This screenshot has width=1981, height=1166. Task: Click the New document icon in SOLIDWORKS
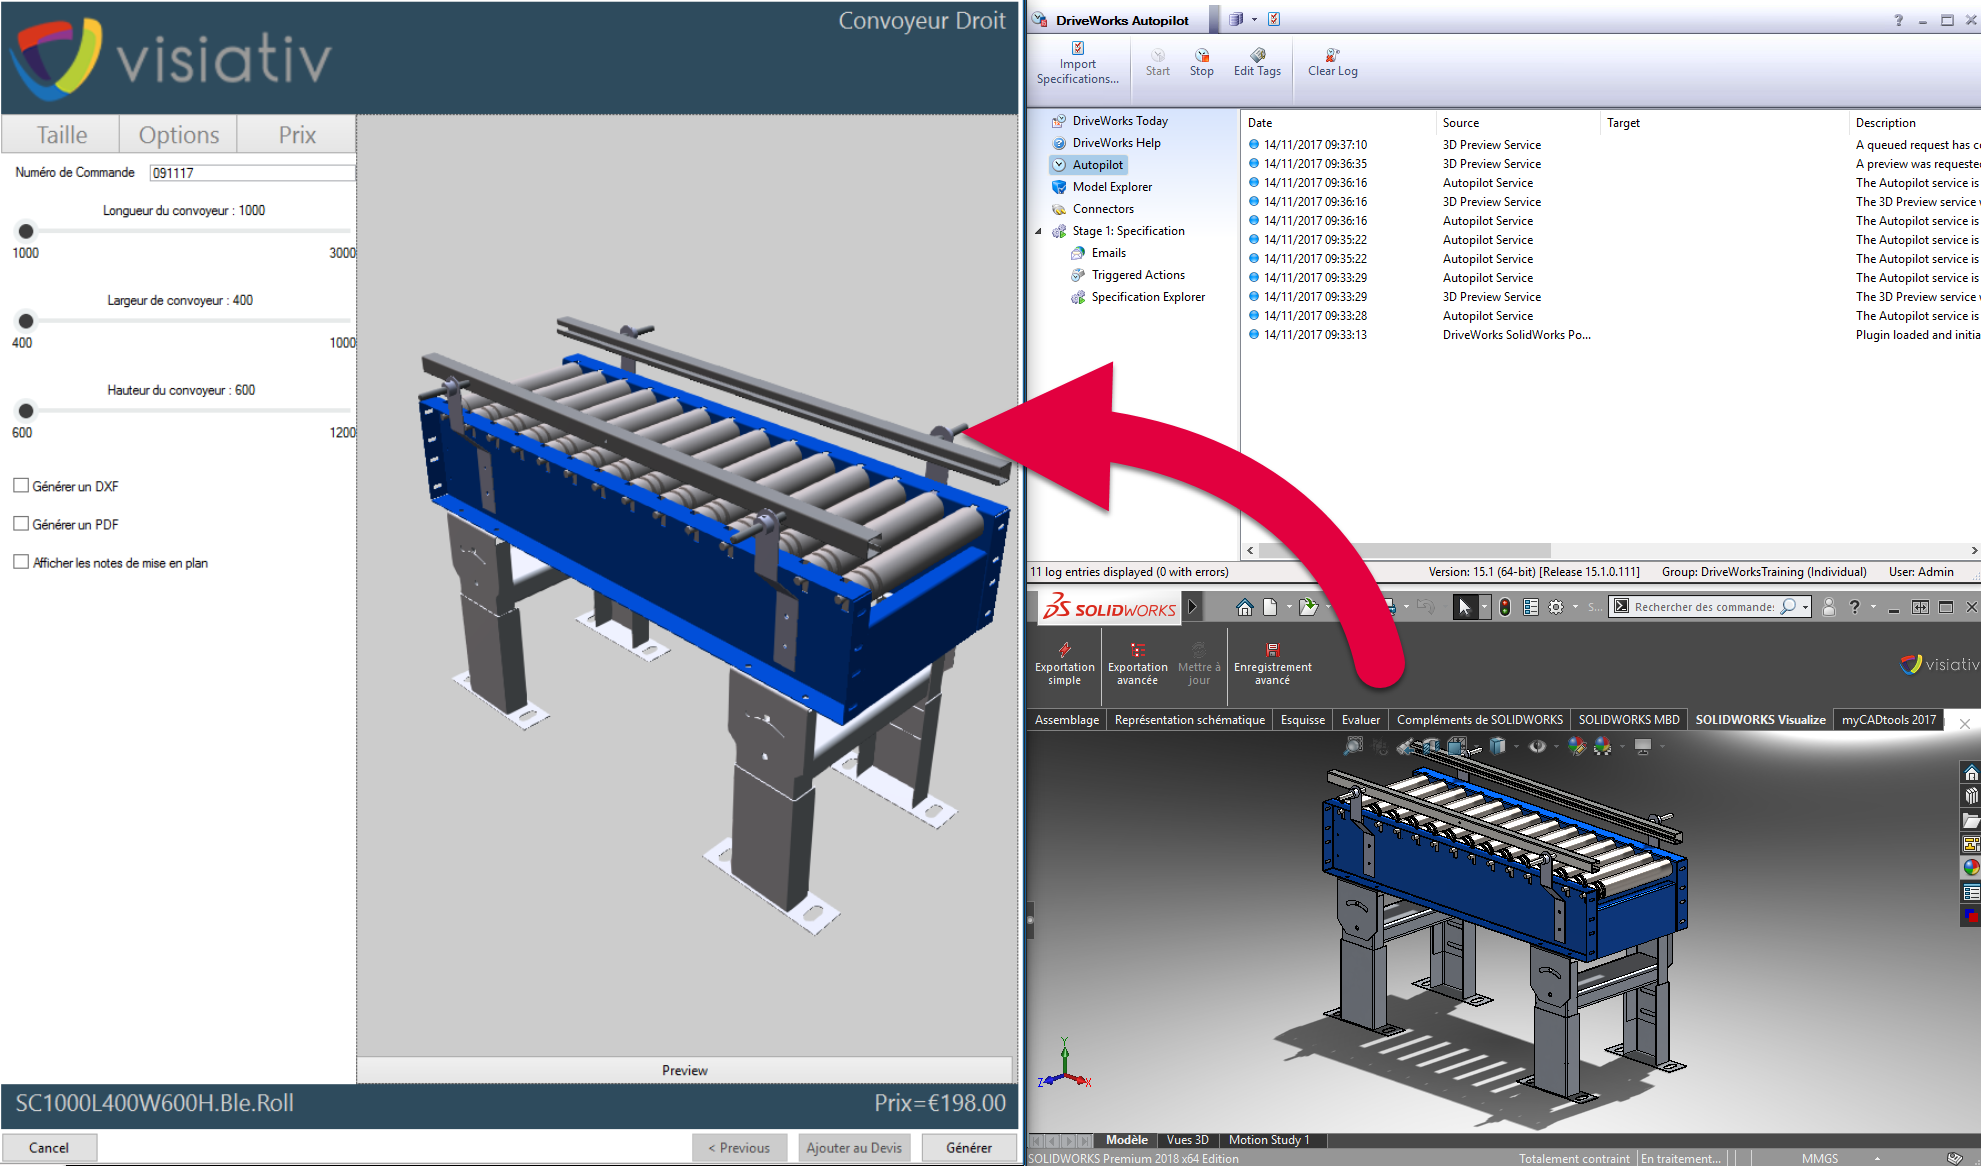click(x=1270, y=607)
